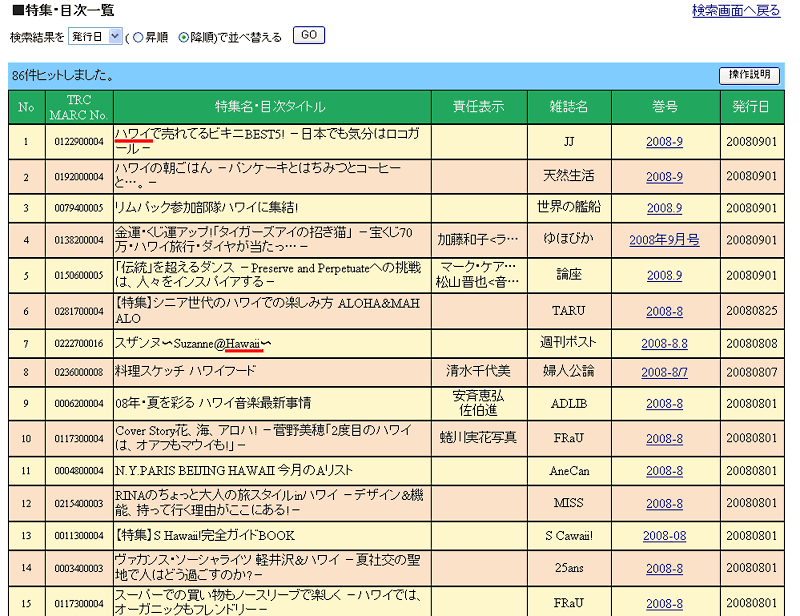
Task: Open the 発行日 sort dropdown
Action: pos(95,37)
